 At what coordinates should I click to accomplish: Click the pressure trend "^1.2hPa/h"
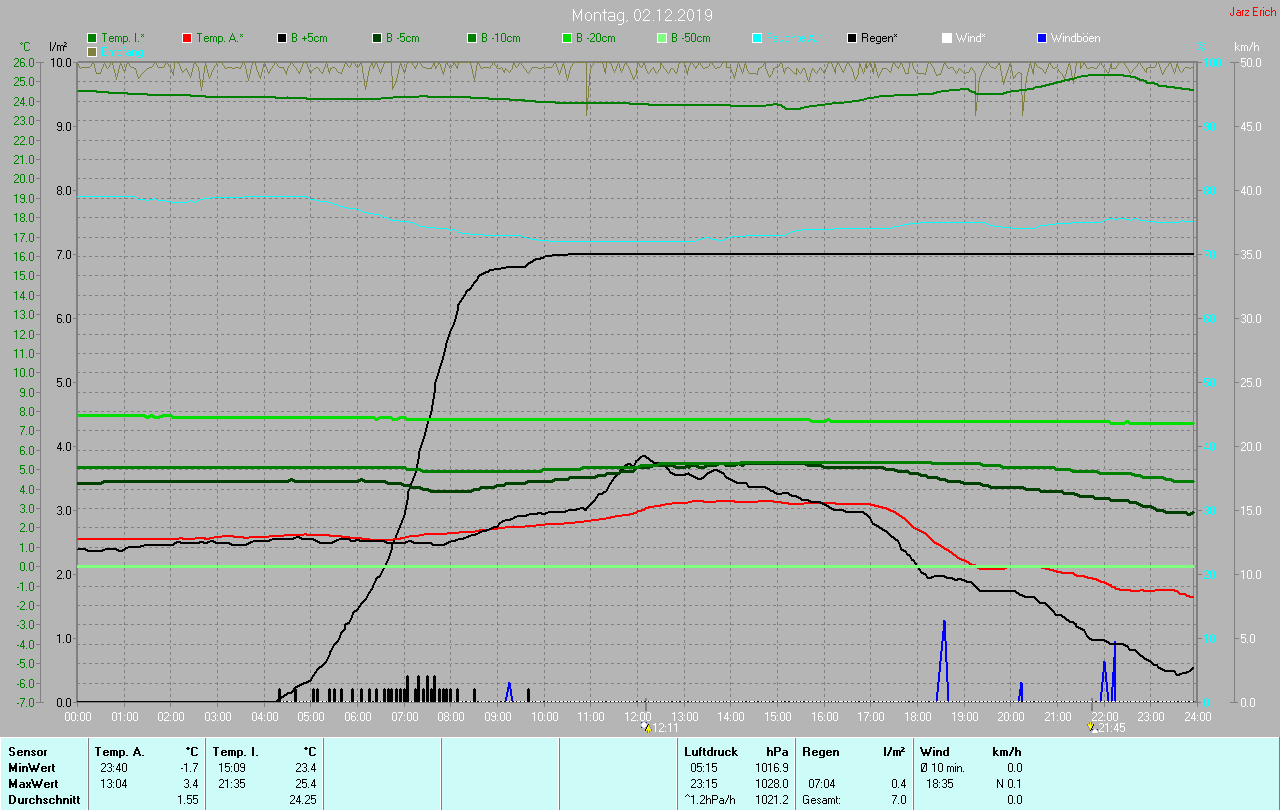tap(710, 800)
